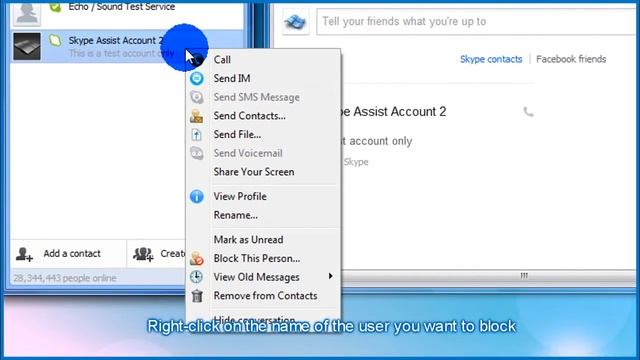
Task: Choose Send IM in the context menu
Action: 232,78
